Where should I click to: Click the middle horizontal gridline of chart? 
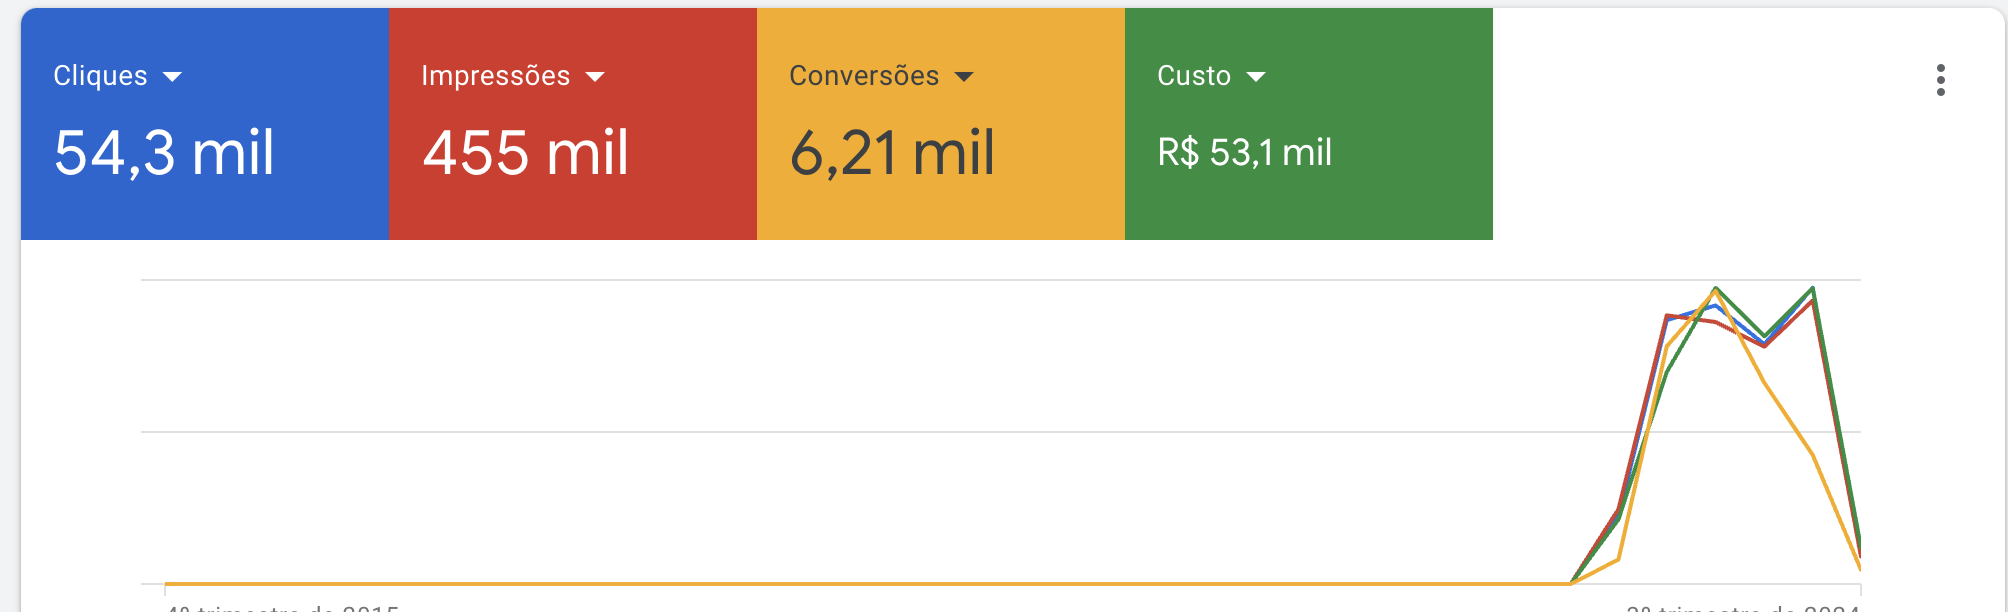coord(800,432)
